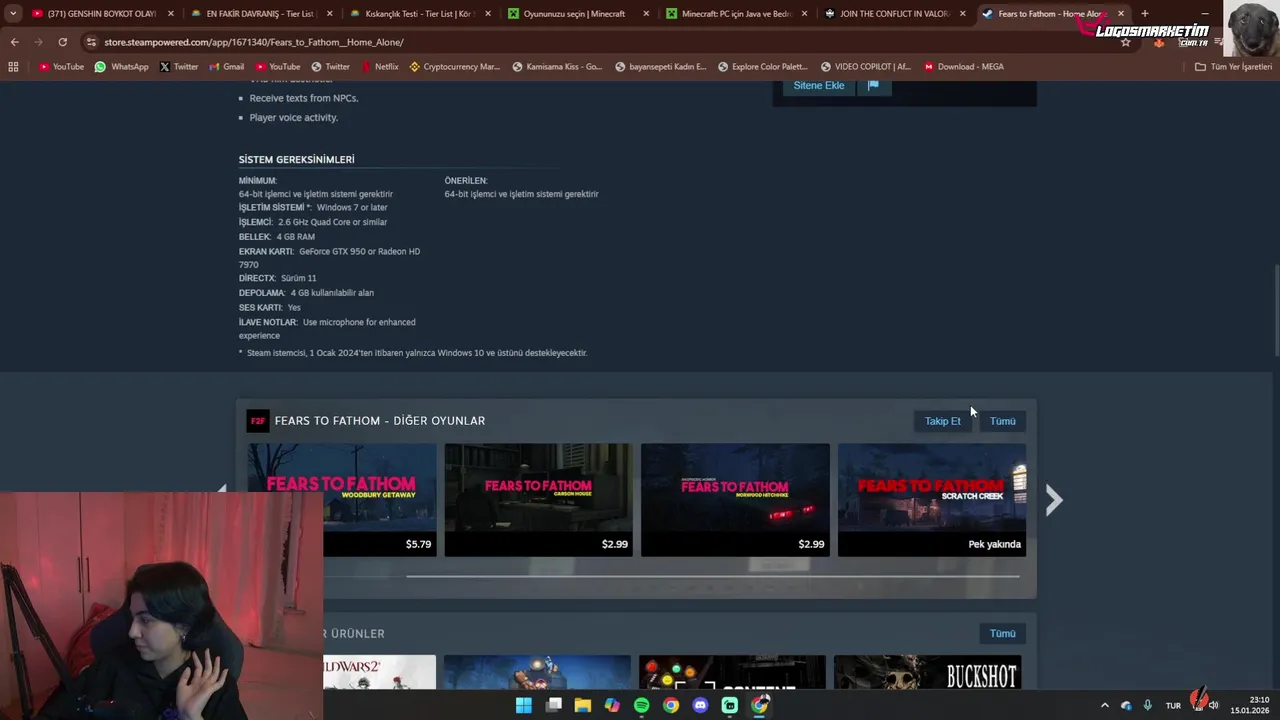Open Discord from the taskbar
Viewport: 1280px width, 720px height.
(x=700, y=705)
